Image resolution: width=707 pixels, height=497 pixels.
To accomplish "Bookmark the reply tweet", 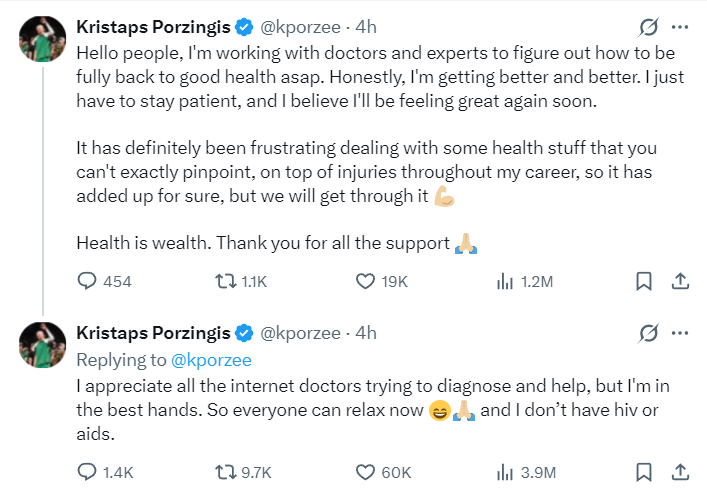I will [643, 472].
